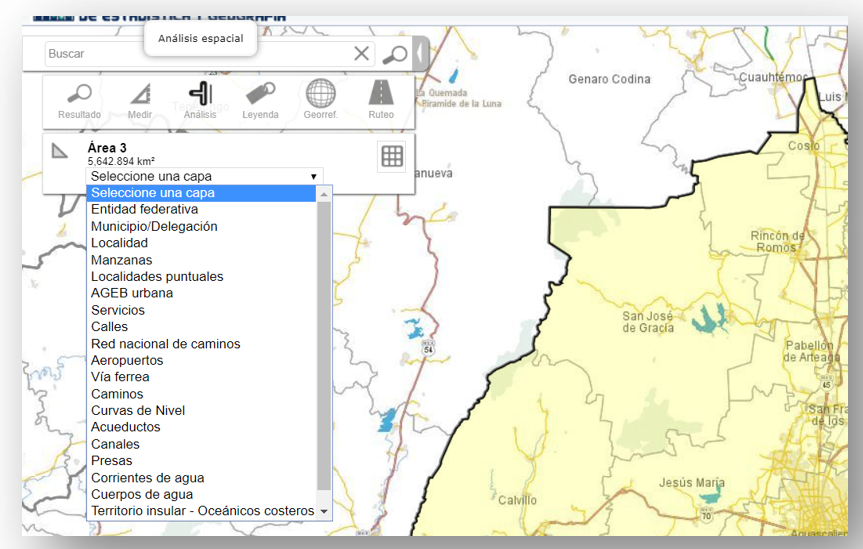Screen dimensions: 863x549
Task: Expand the 'Seleccione una capa' dropdown
Action: tap(204, 176)
